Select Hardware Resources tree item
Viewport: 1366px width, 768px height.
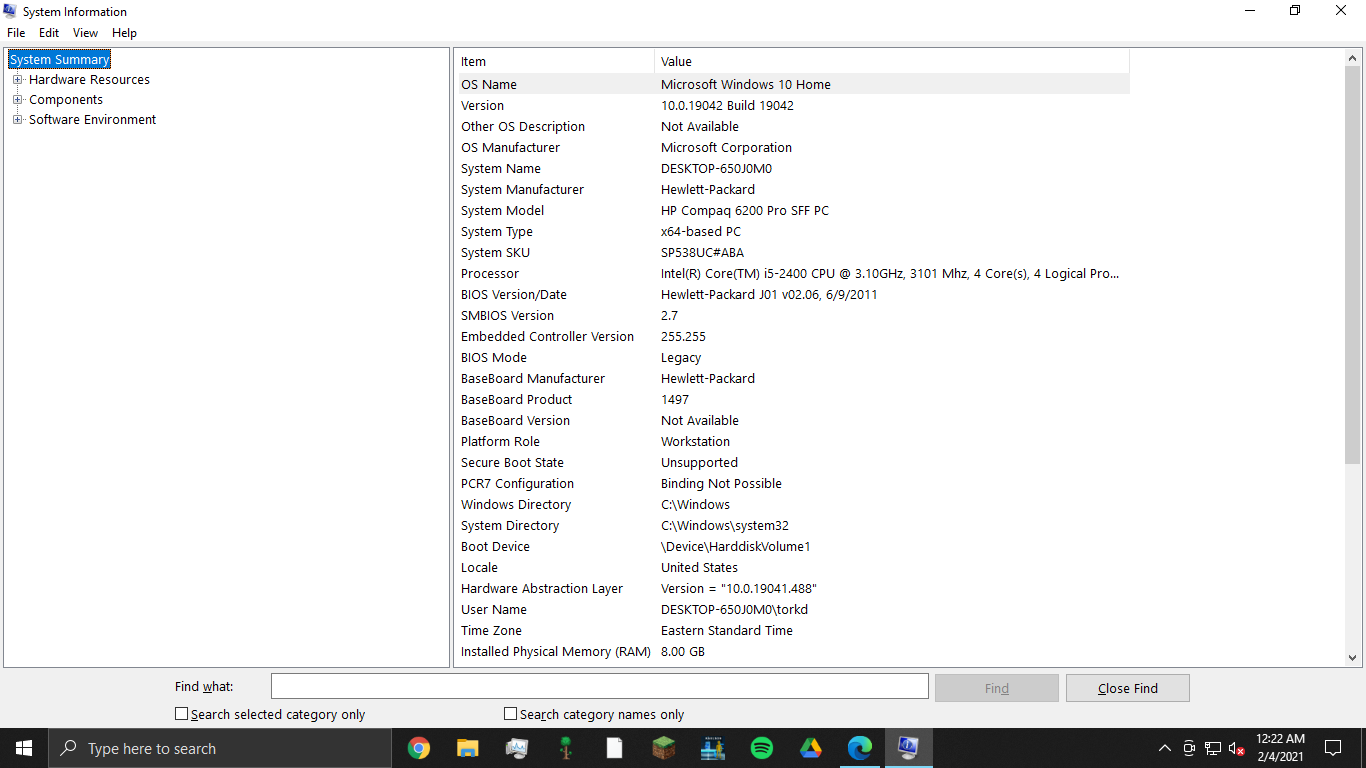(x=89, y=80)
